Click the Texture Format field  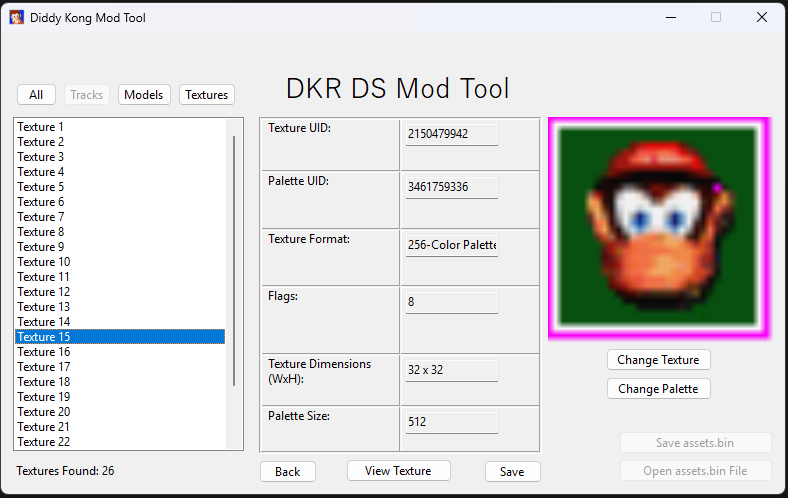pyautogui.click(x=451, y=245)
